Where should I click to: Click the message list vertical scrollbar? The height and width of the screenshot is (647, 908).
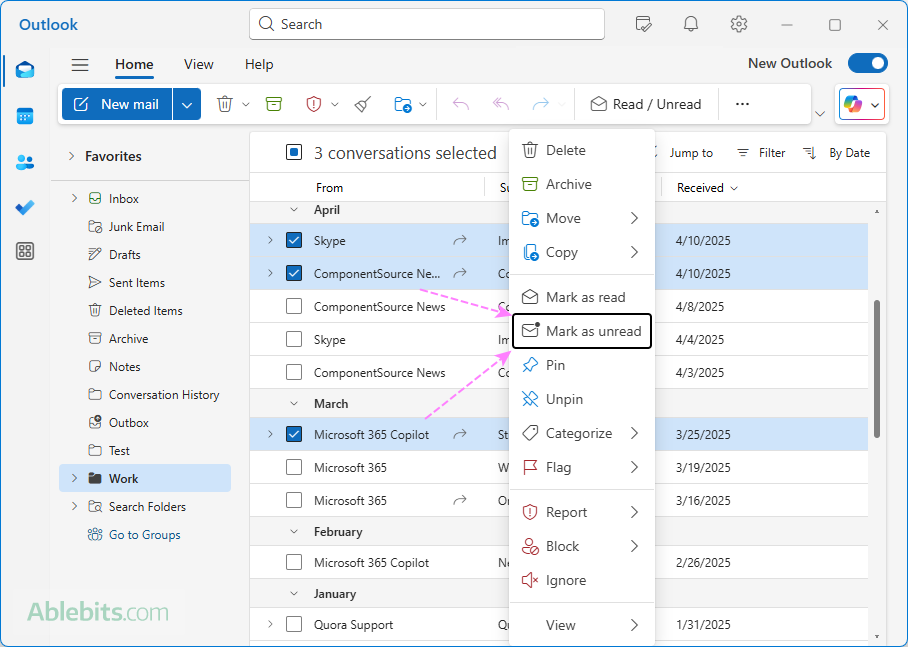pyautogui.click(x=877, y=368)
